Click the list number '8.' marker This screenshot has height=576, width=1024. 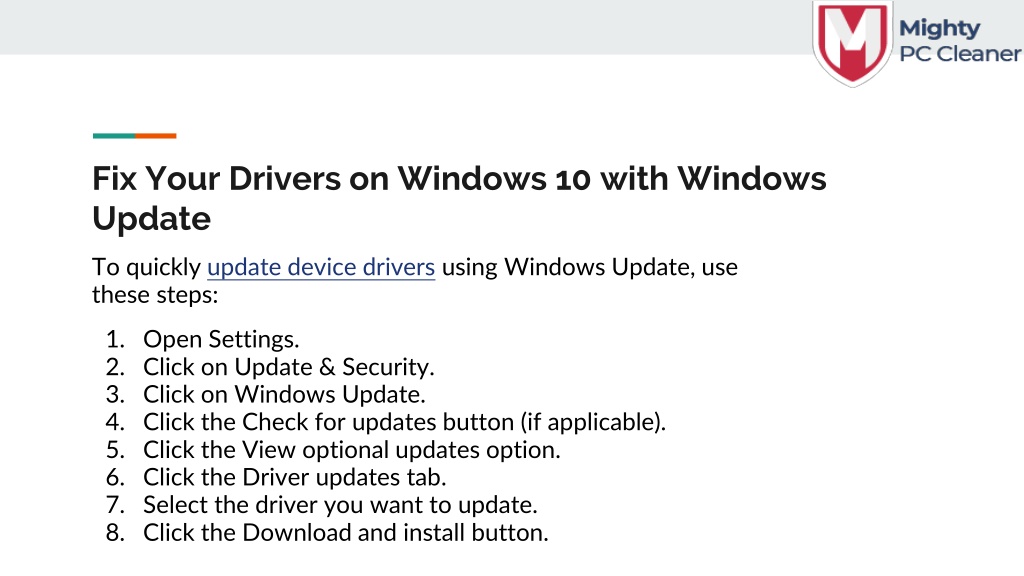115,533
